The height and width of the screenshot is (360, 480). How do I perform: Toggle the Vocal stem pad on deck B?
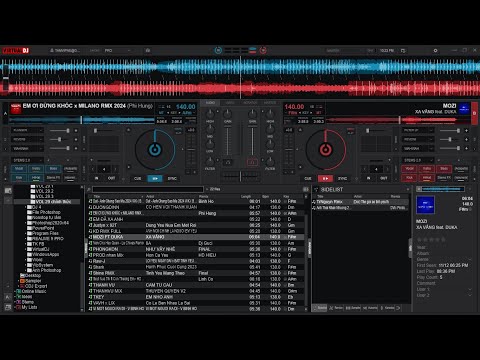410,169
